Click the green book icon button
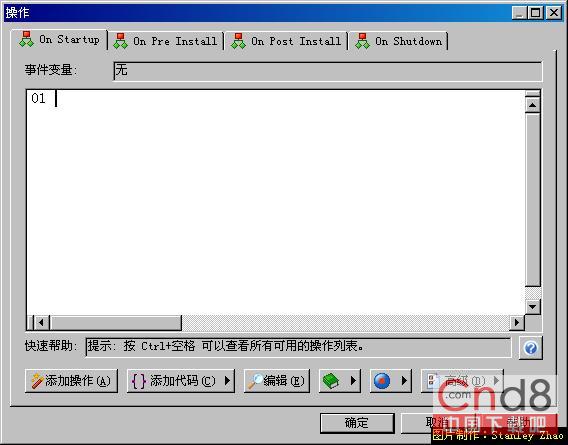 (x=331, y=381)
